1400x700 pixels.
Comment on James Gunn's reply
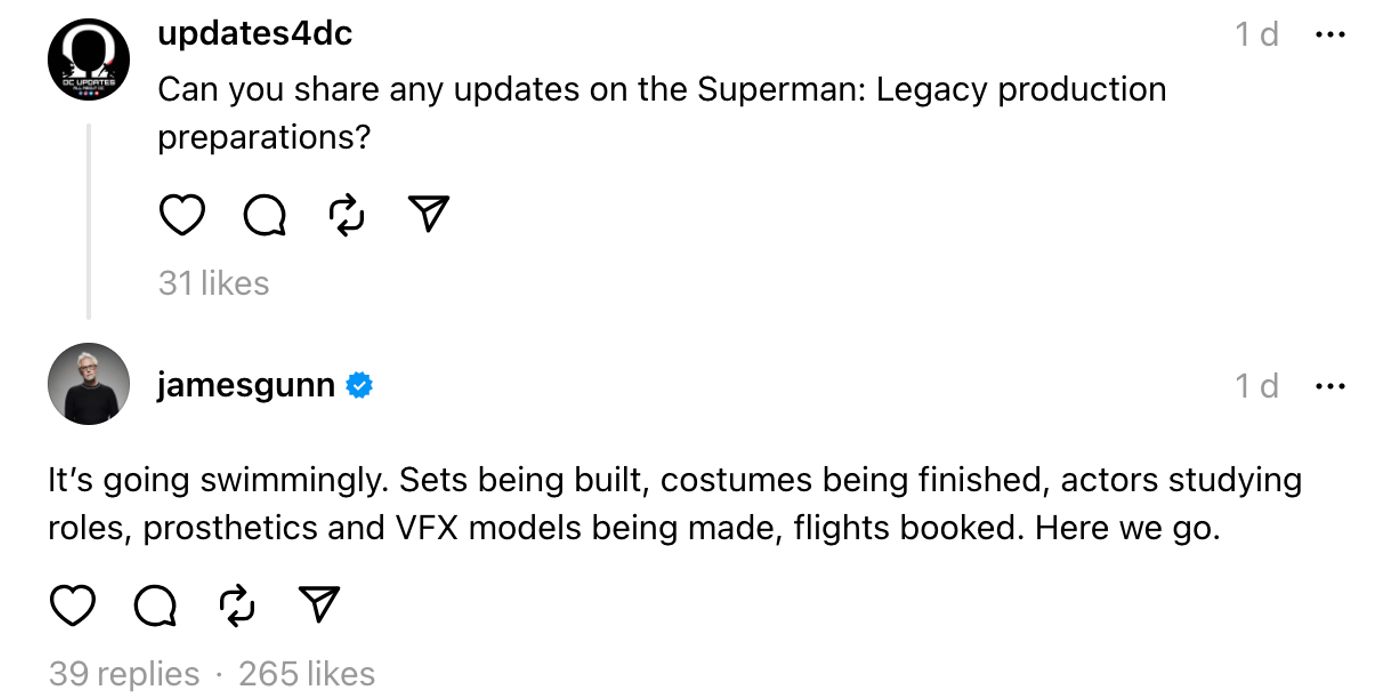click(154, 605)
